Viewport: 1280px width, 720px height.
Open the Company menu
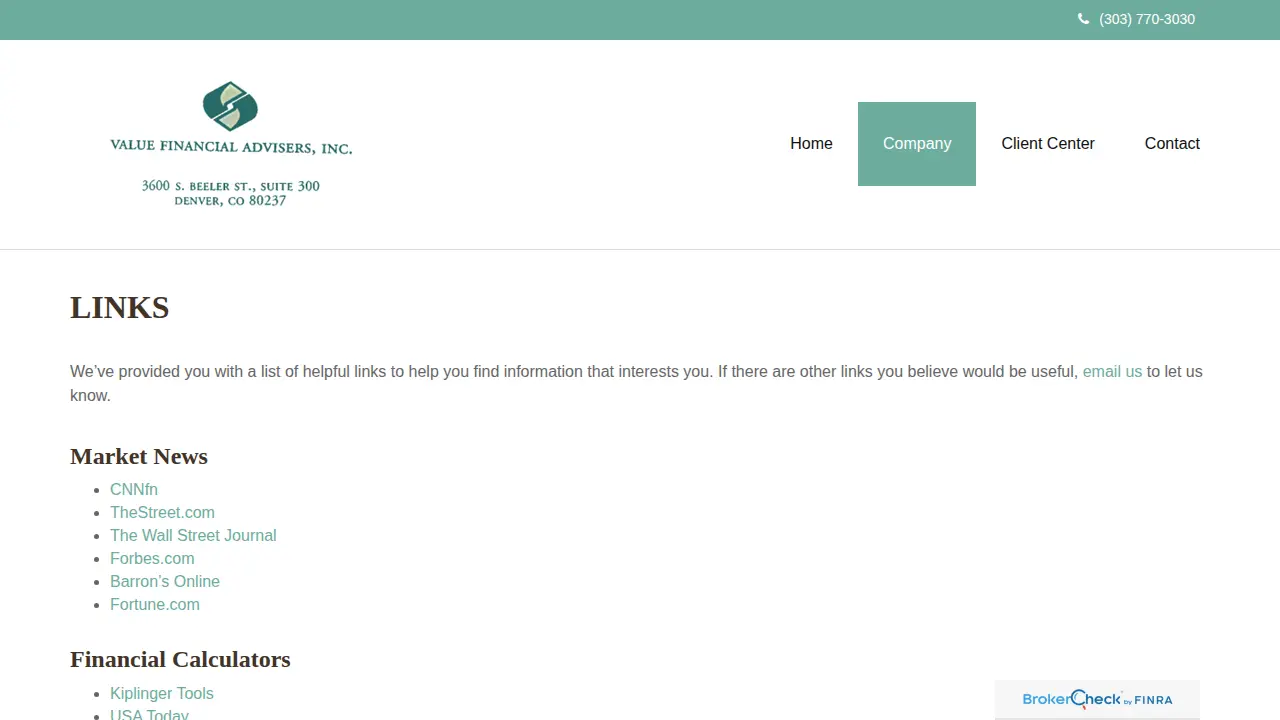(x=917, y=144)
